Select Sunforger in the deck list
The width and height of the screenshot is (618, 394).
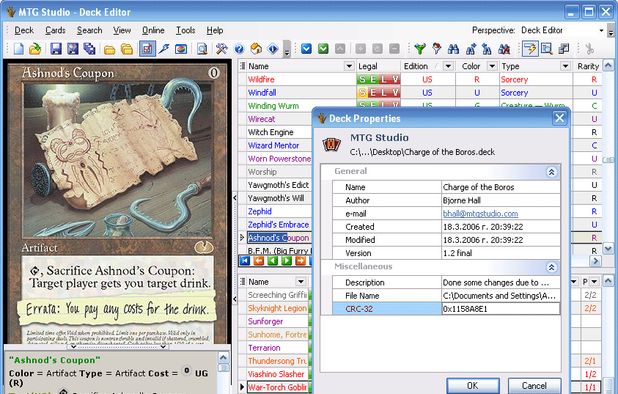point(275,322)
